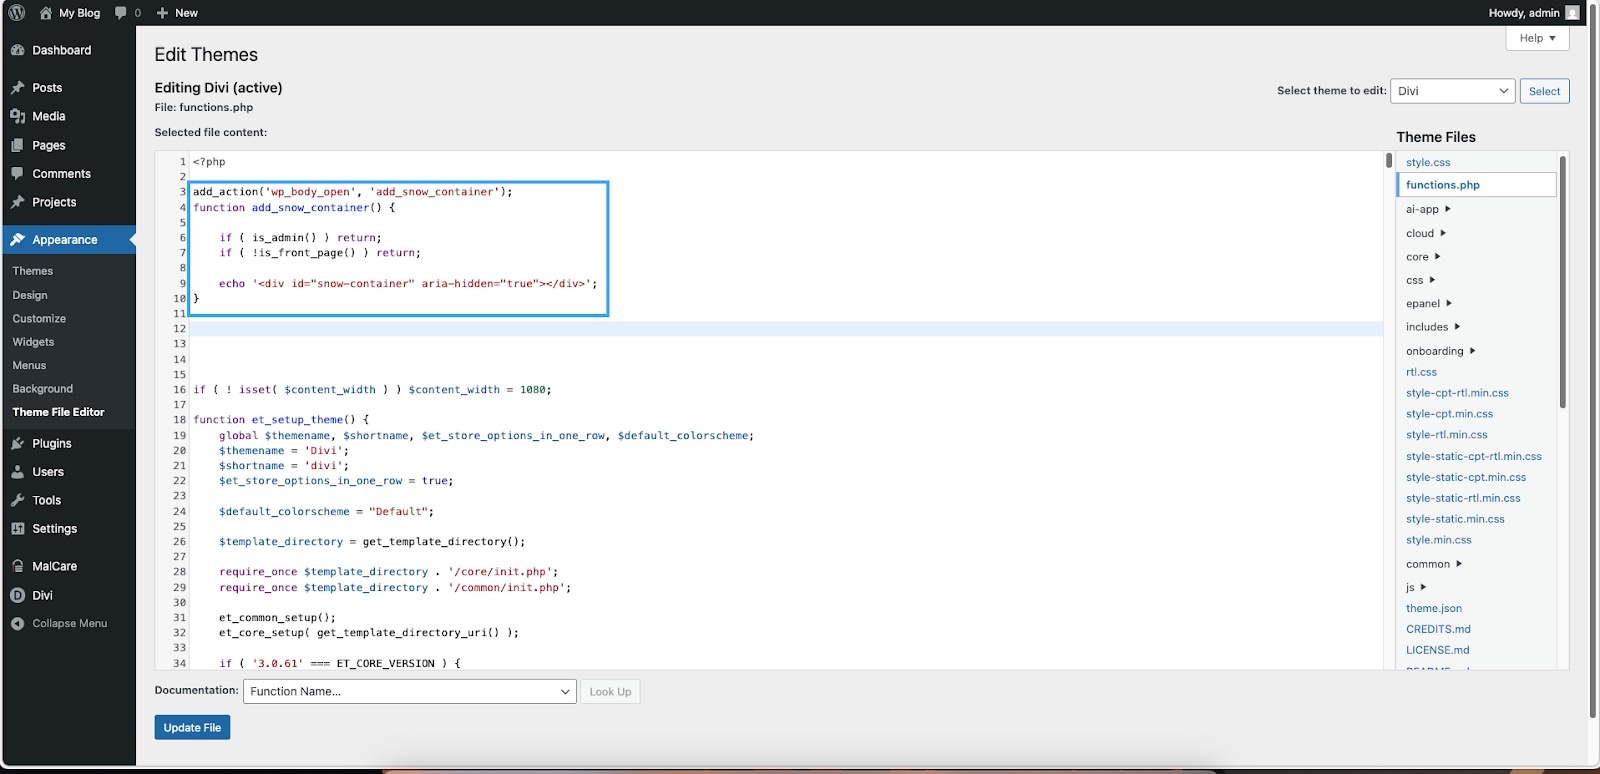Select Theme File Editor submenu item
The image size is (1600, 774).
(58, 412)
